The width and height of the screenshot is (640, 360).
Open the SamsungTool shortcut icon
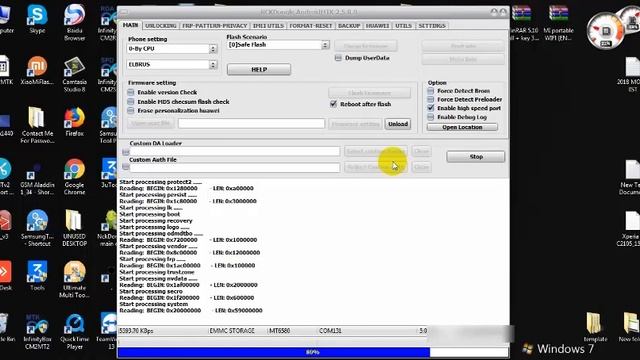pyautogui.click(x=37, y=229)
